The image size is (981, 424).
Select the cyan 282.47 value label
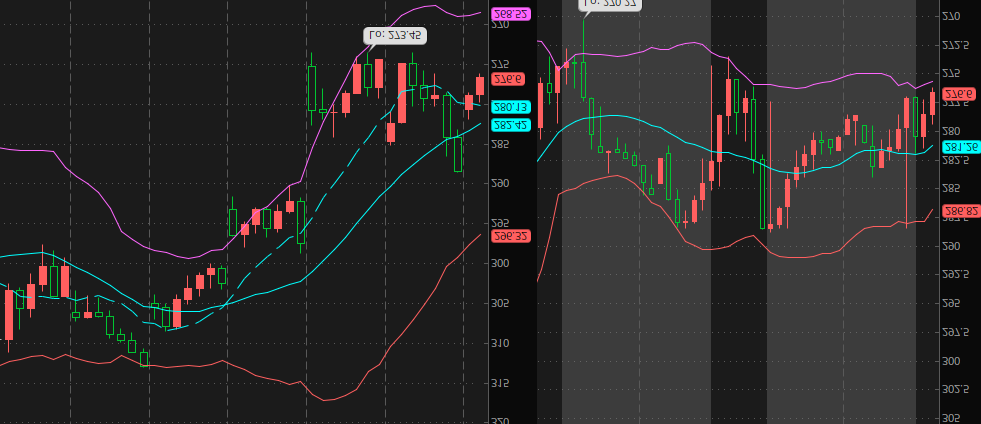click(511, 125)
